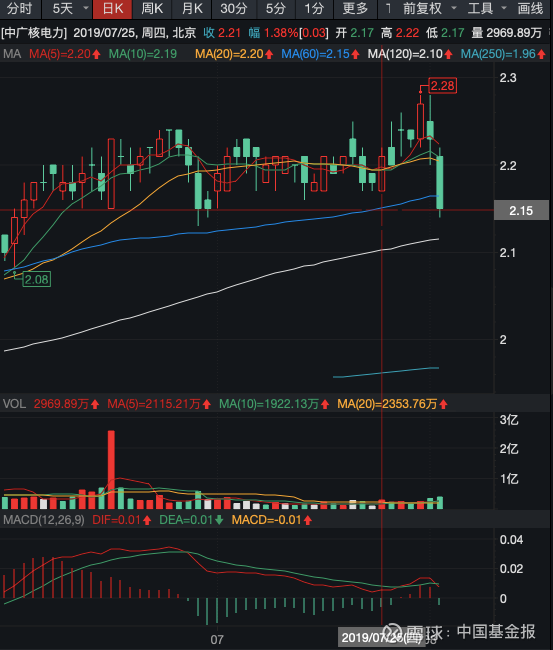
Task: Click the tallest red volume bar
Action: (x=111, y=470)
